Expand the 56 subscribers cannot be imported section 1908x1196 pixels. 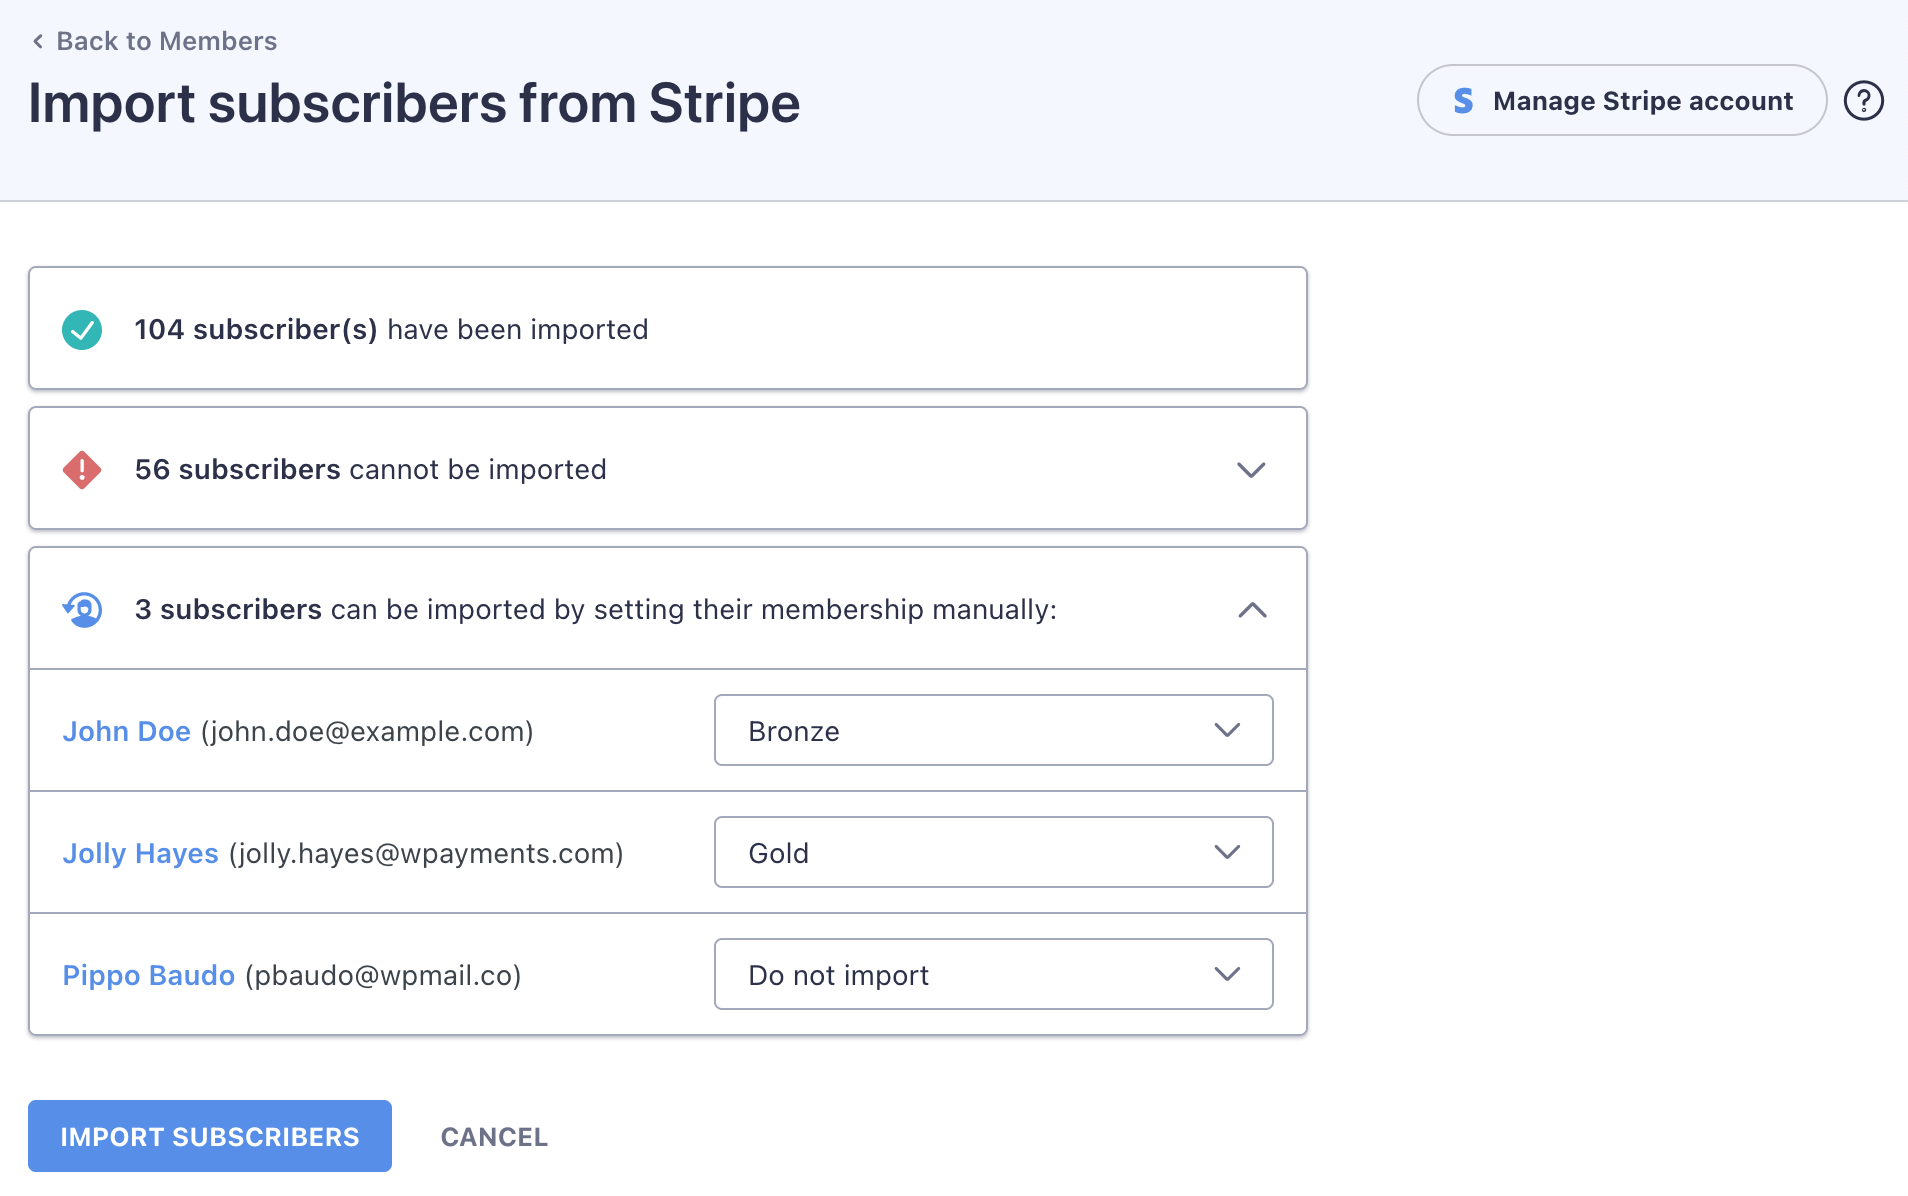(1251, 470)
